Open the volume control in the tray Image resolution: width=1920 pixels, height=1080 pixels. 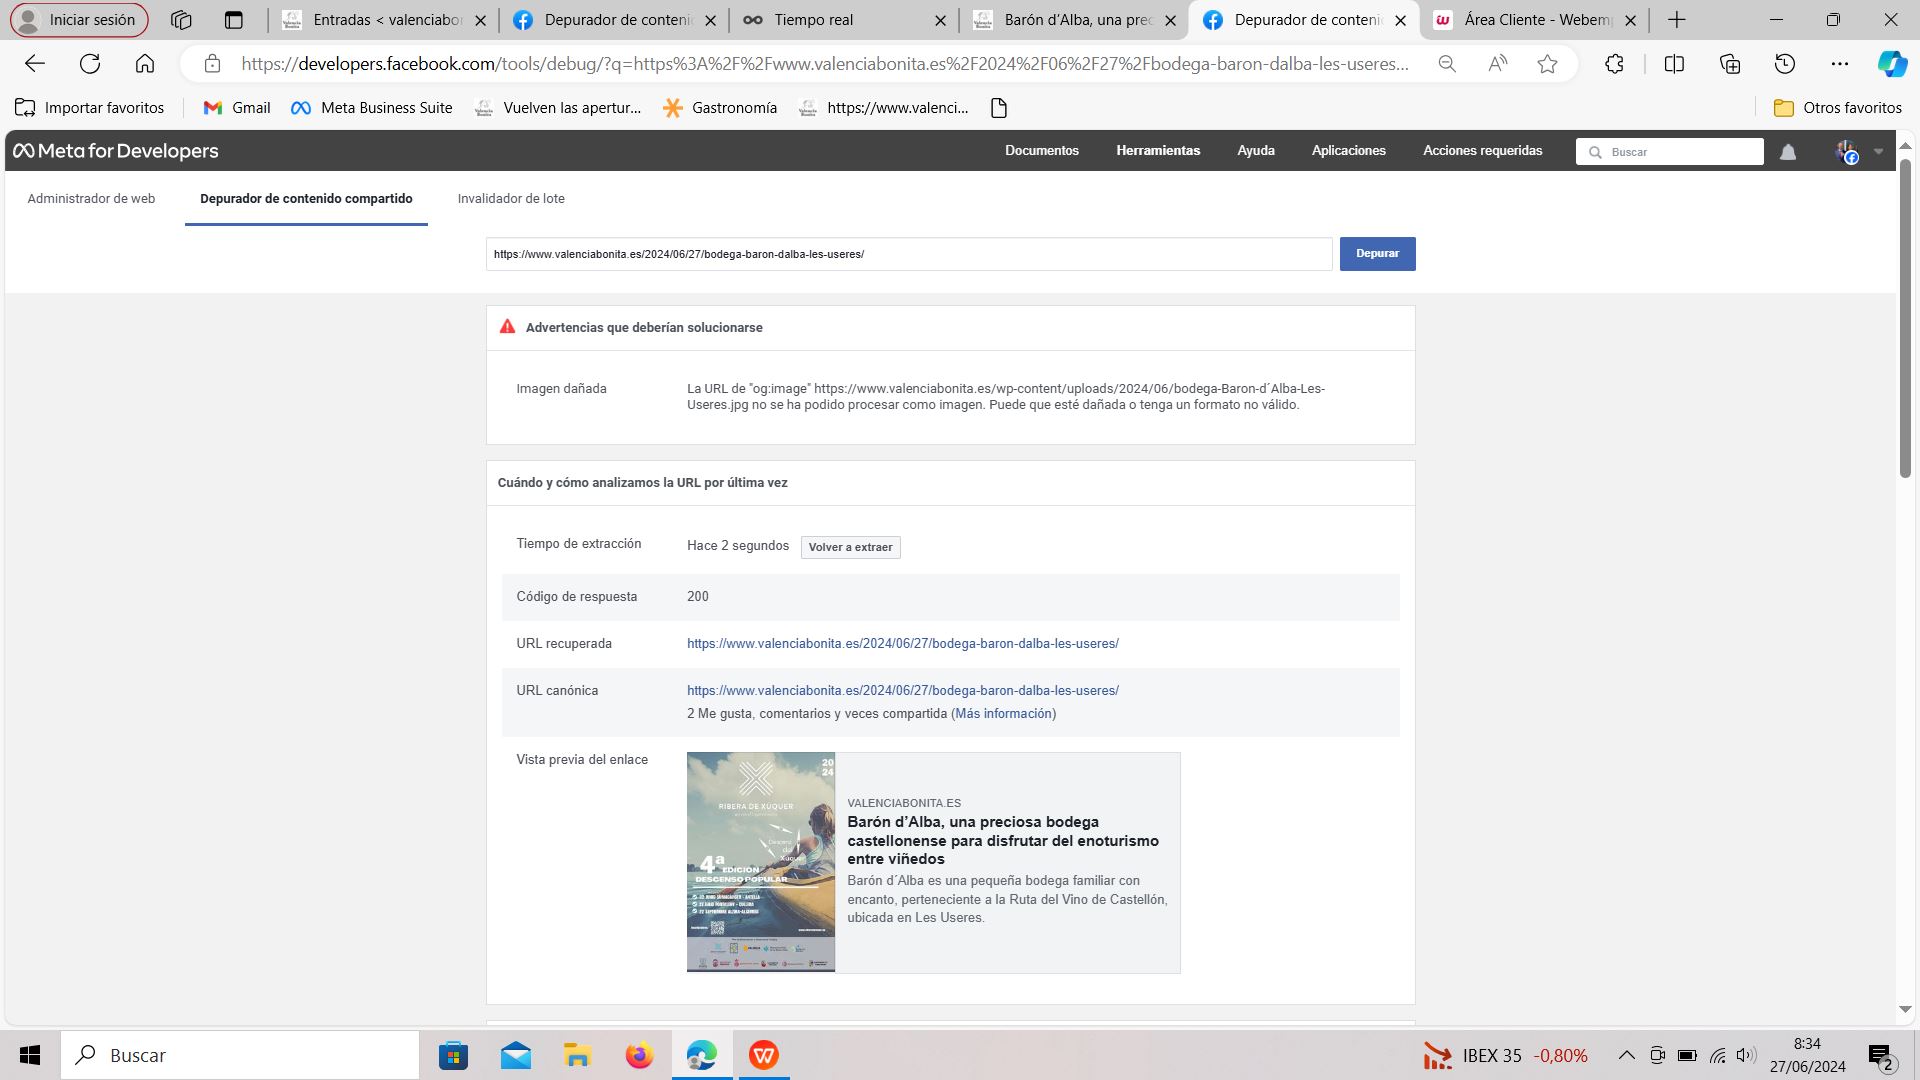point(1746,1055)
